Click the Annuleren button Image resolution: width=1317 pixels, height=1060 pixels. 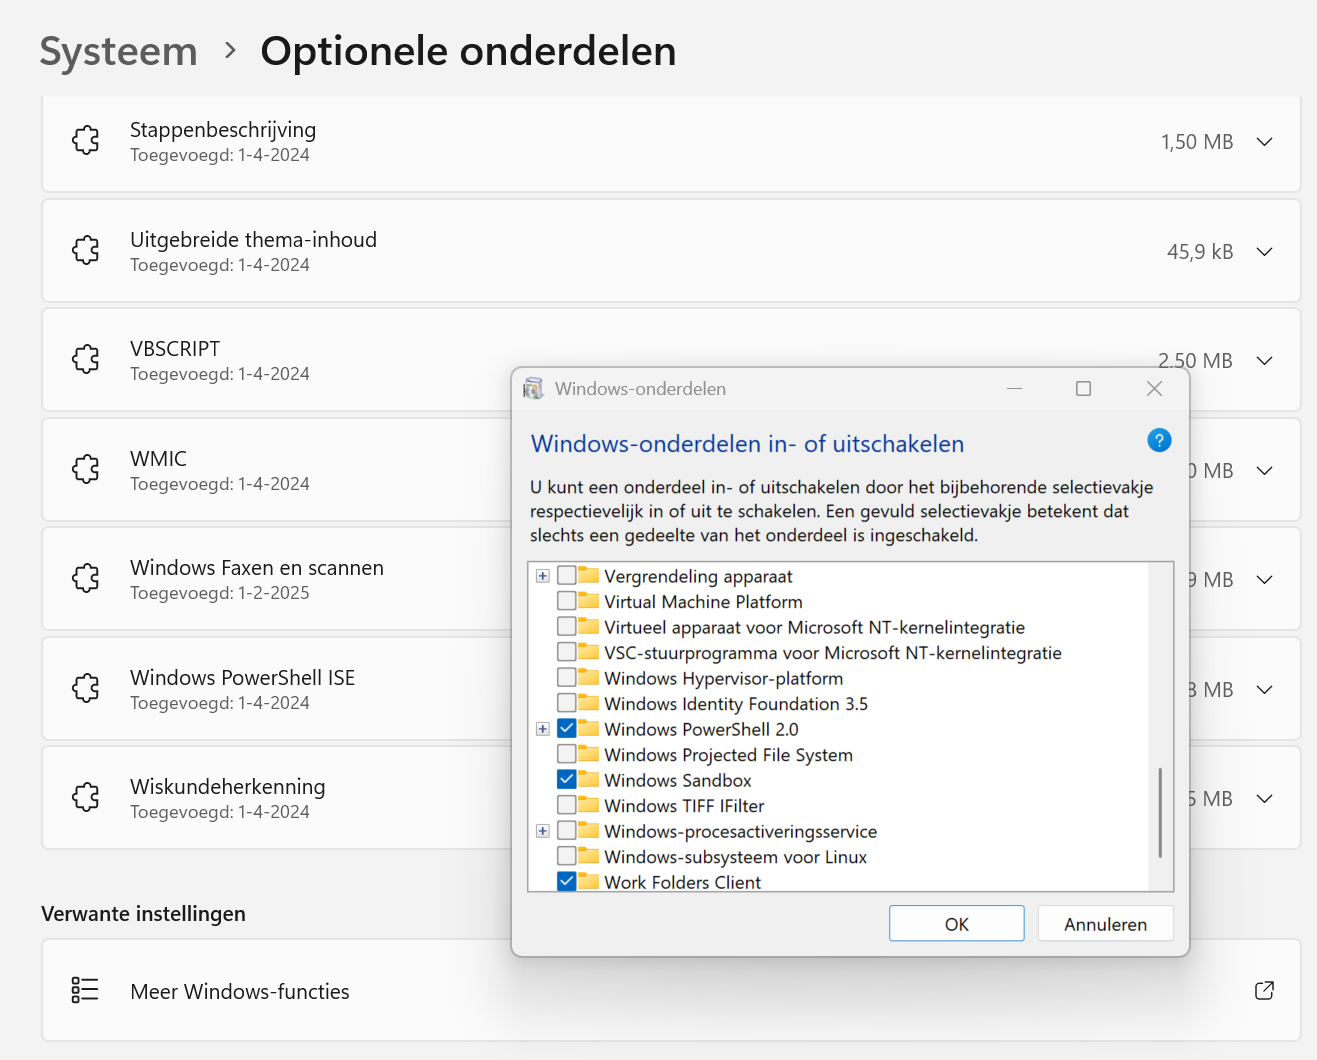tap(1105, 924)
